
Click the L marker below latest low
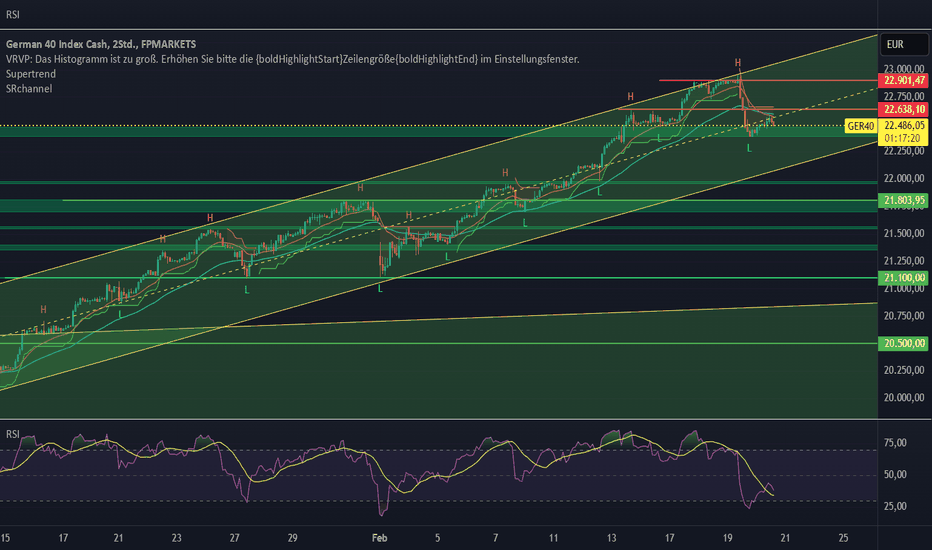tap(749, 148)
